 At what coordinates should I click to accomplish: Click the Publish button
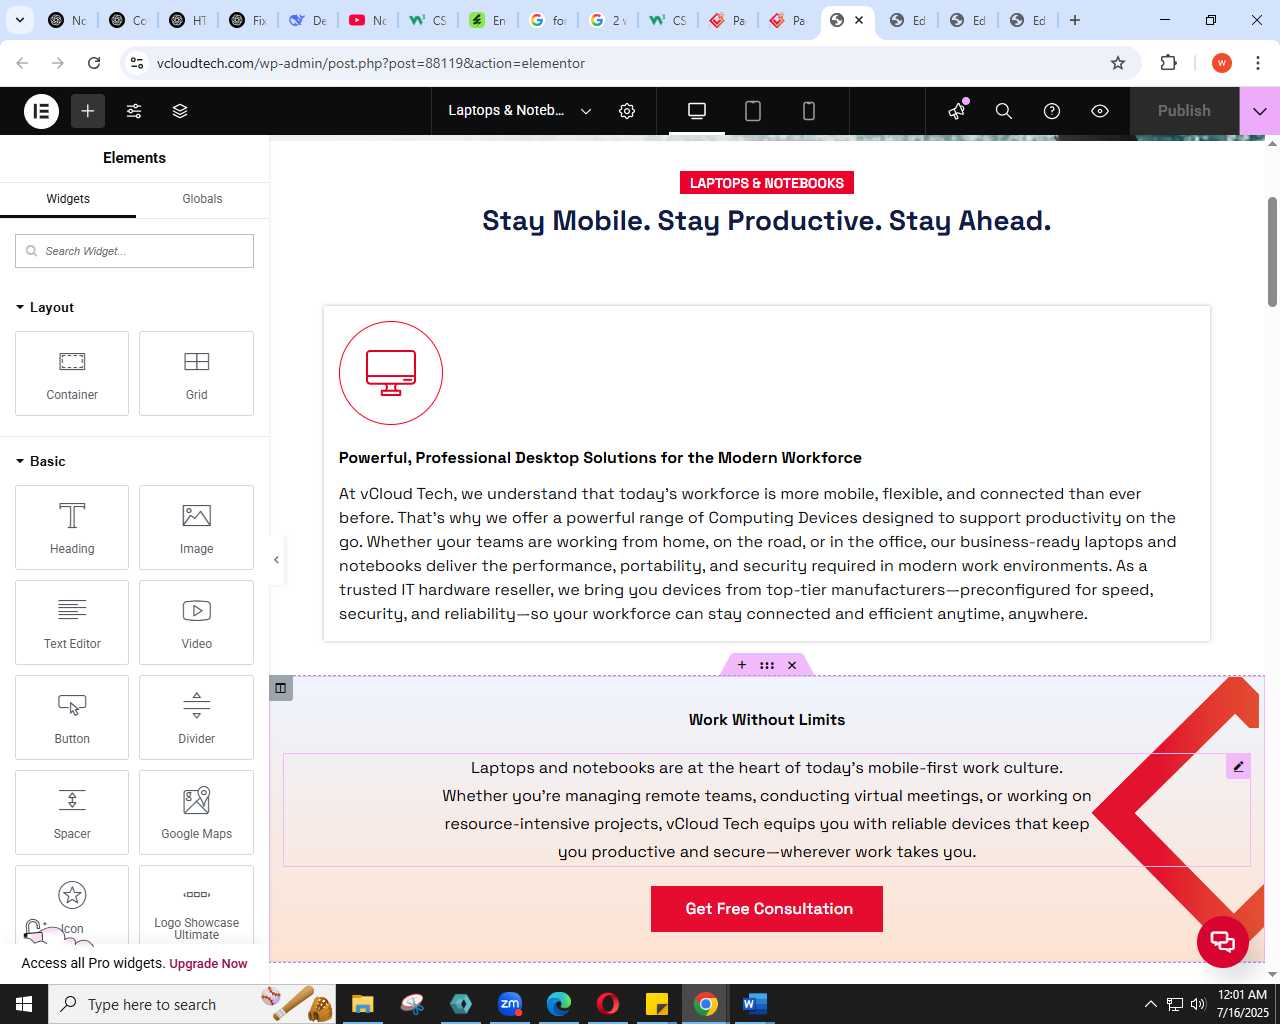point(1184,111)
